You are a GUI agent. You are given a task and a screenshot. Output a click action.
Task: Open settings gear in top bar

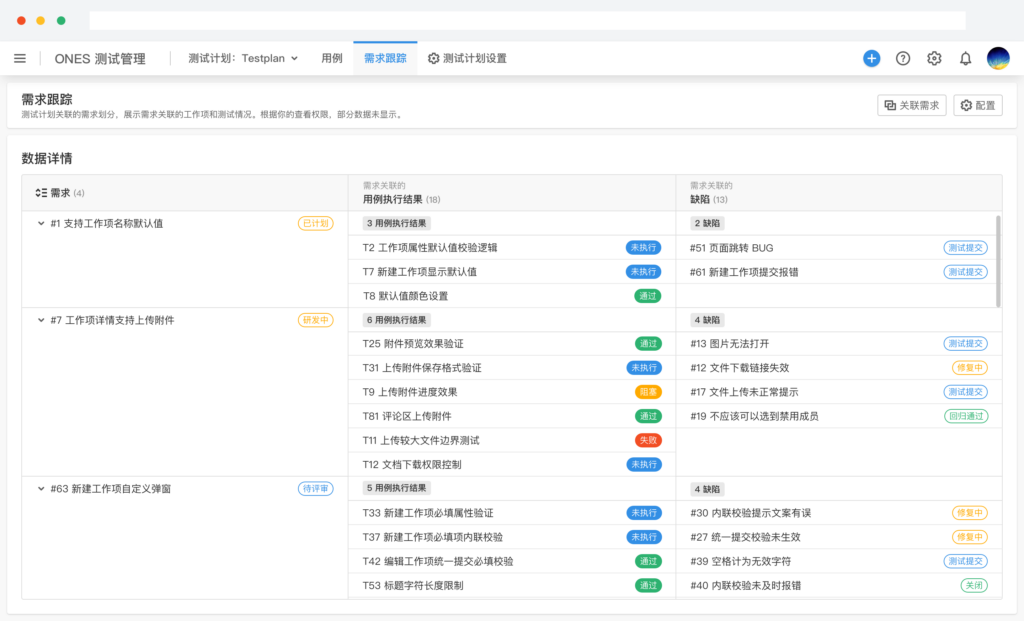pos(934,58)
